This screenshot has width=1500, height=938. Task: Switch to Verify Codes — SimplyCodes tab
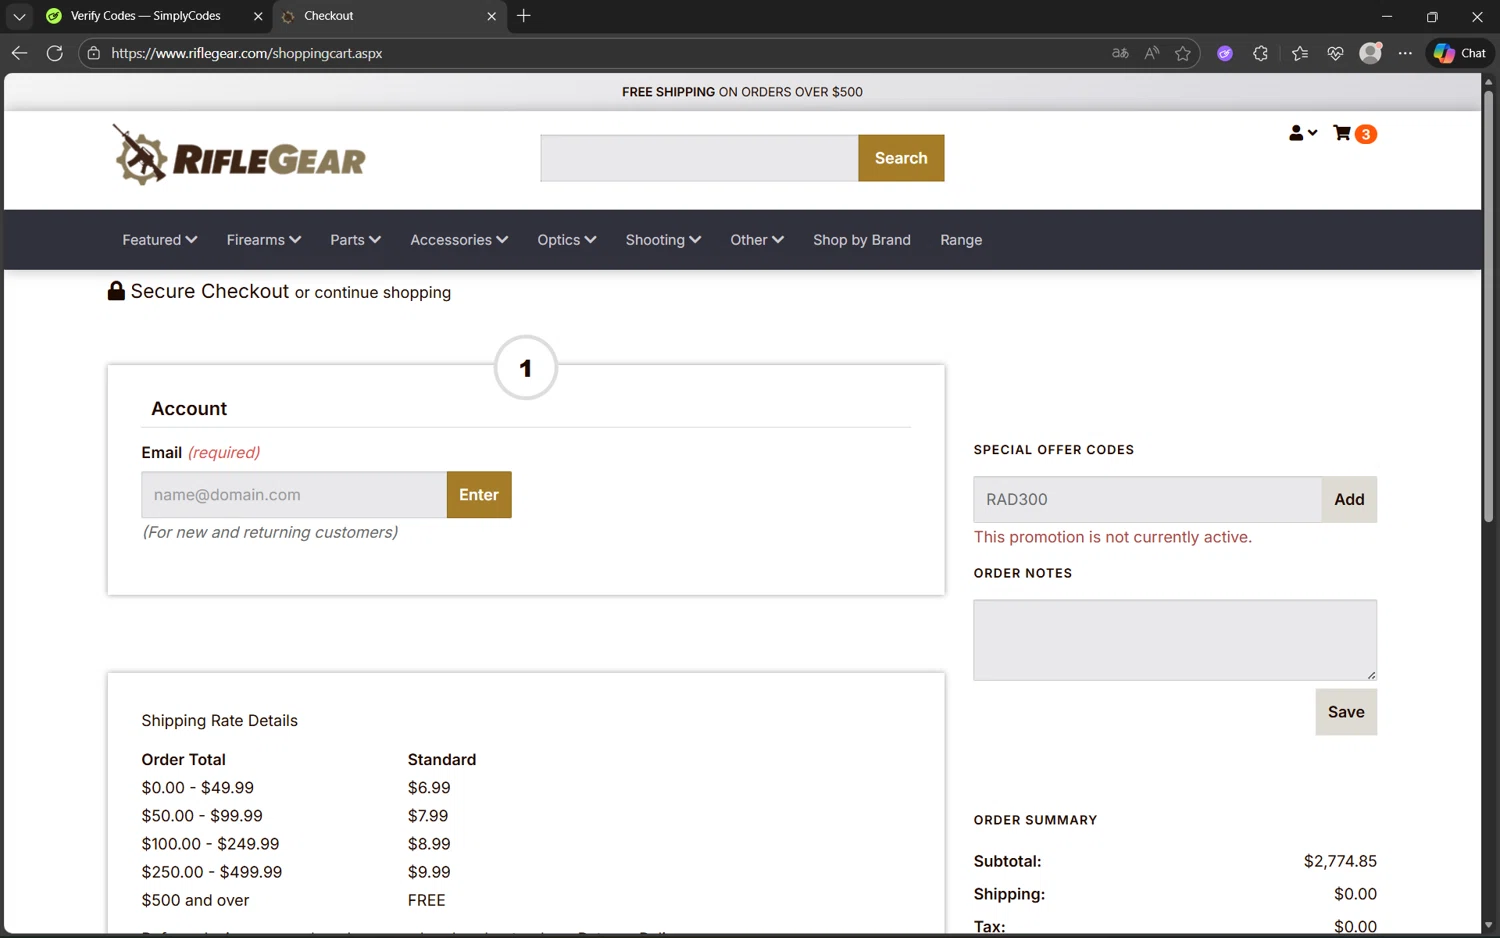(x=145, y=16)
